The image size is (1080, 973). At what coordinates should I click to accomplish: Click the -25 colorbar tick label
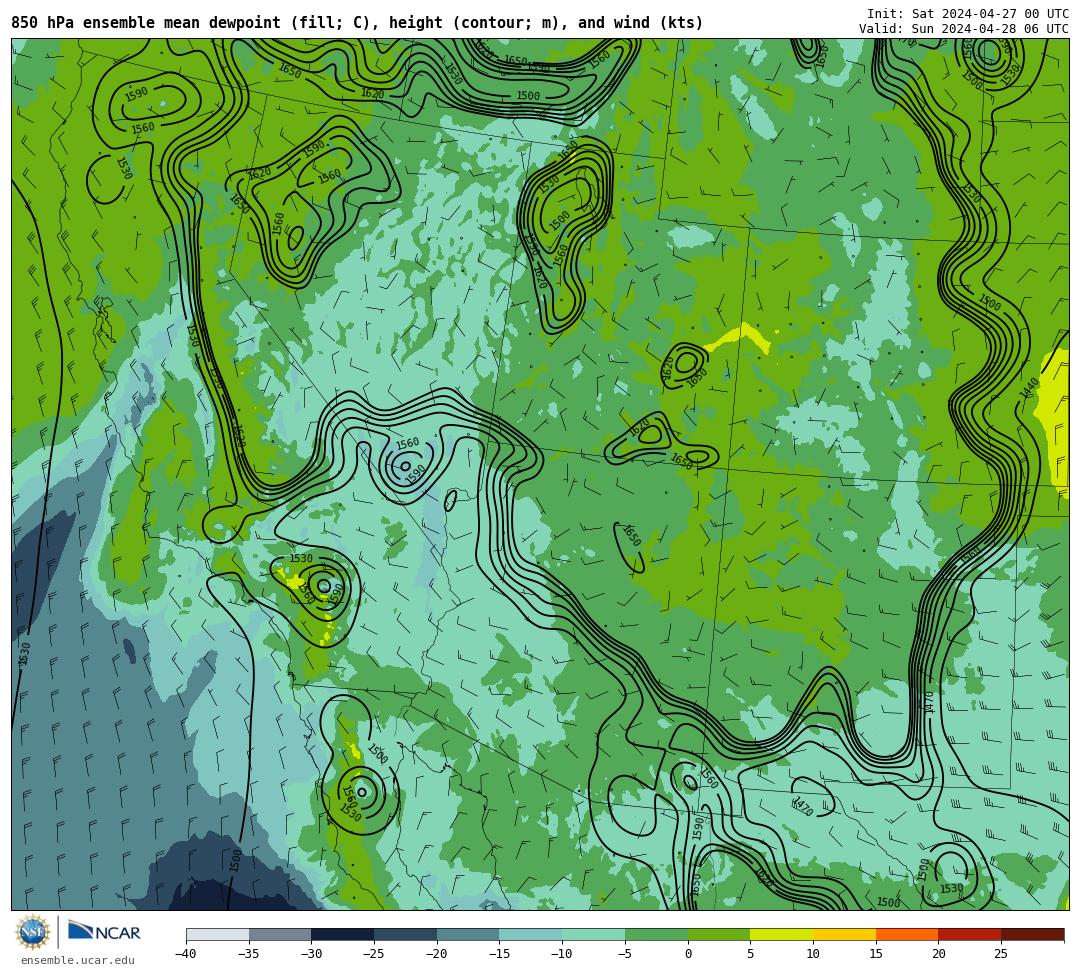[x=374, y=954]
